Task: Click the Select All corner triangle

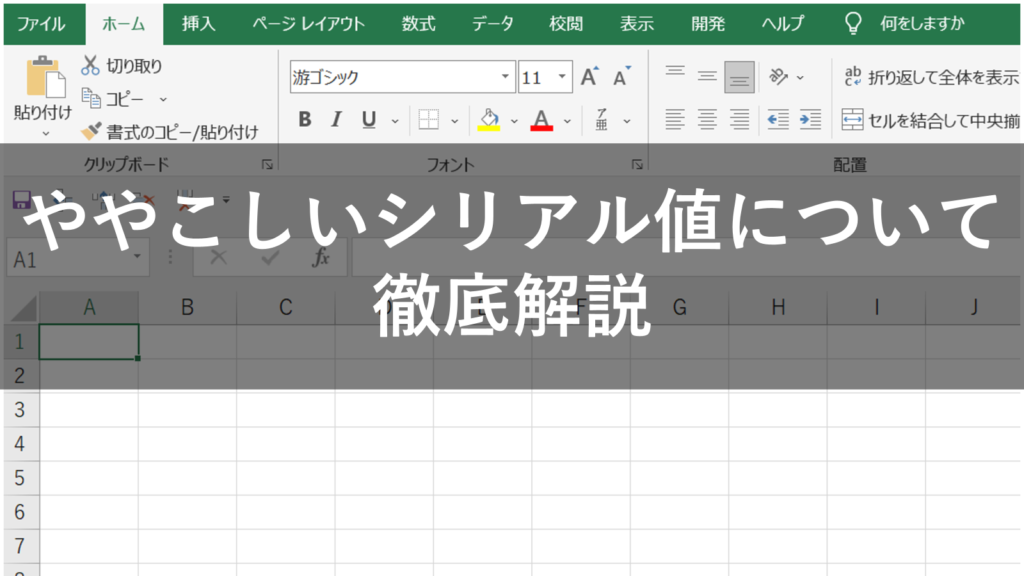Action: click(22, 308)
